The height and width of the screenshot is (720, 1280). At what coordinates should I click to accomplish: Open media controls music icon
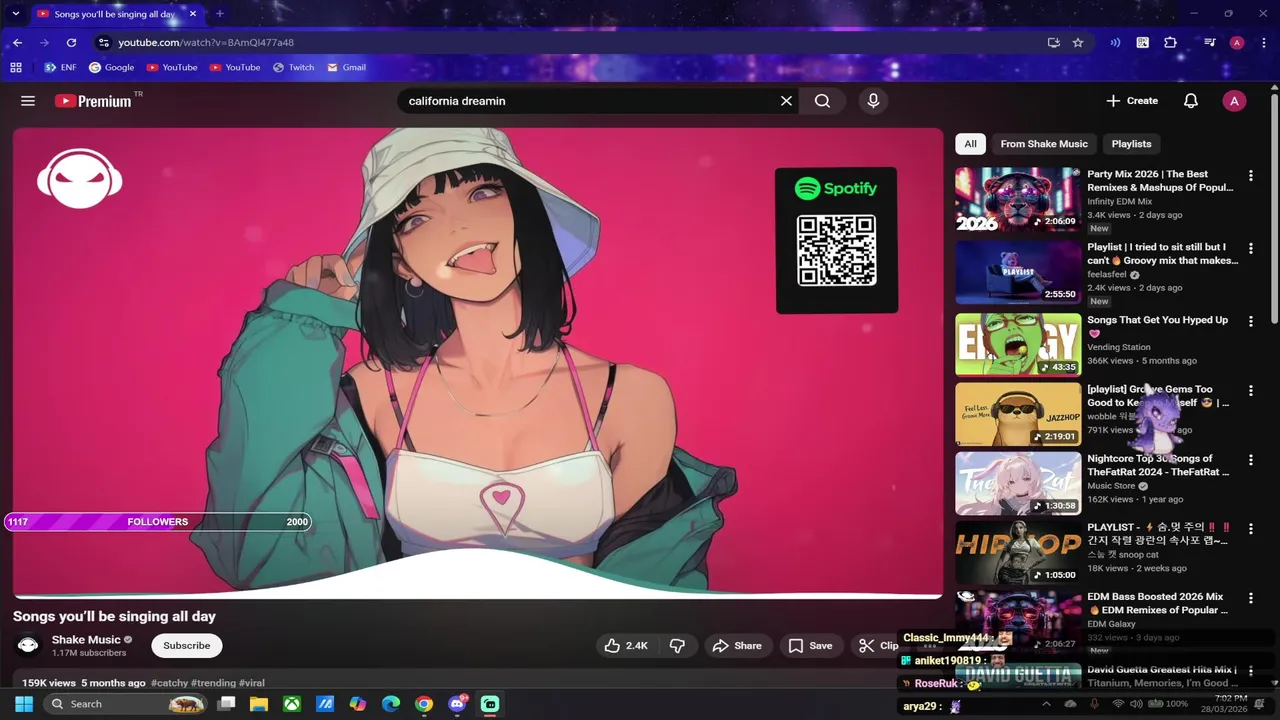[x=1210, y=43]
